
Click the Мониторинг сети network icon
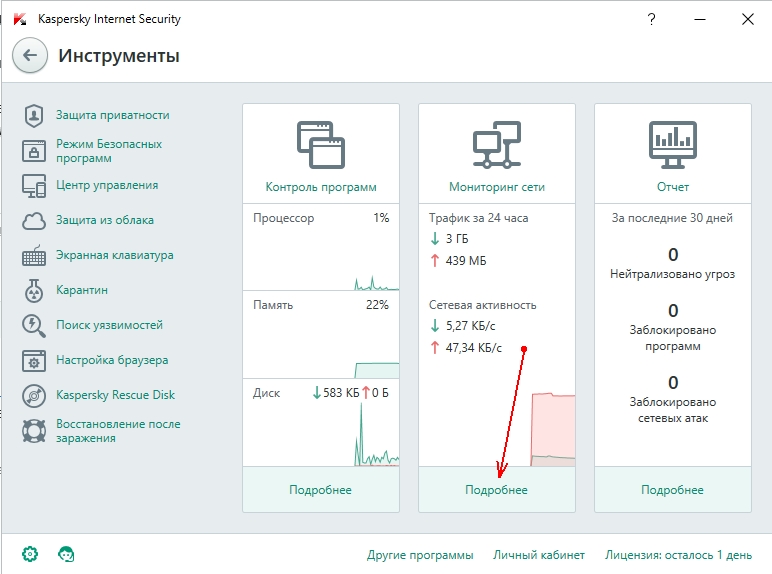[x=496, y=144]
